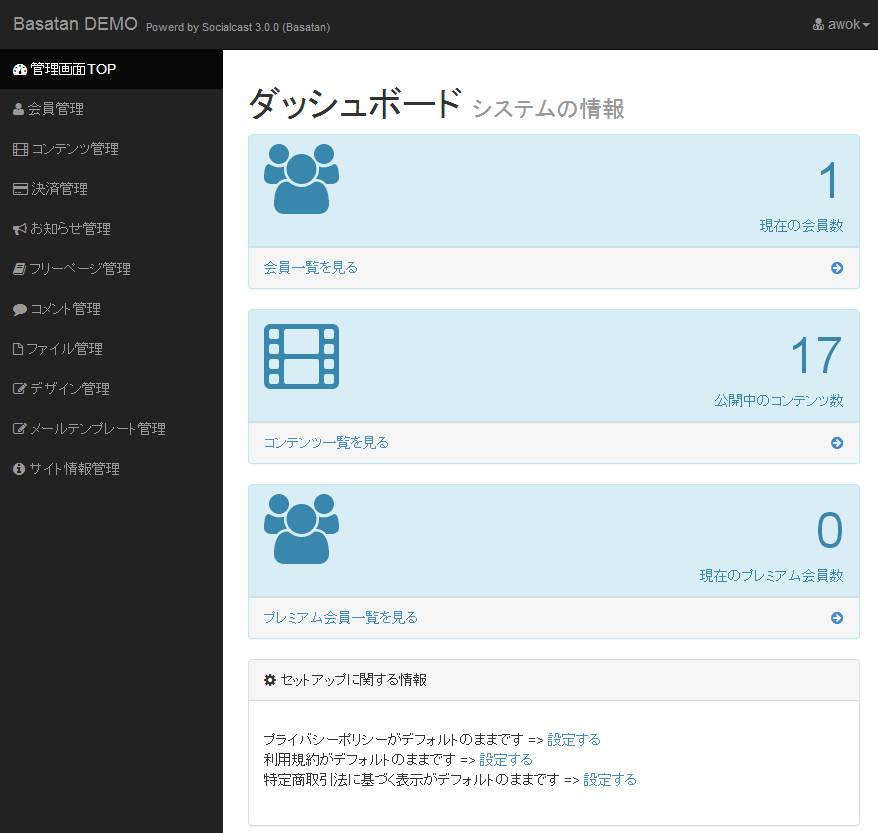This screenshot has height=833, width=878.
Task: Click the arrow icon beside コンテンツ一覧を見る
Action: (837, 443)
